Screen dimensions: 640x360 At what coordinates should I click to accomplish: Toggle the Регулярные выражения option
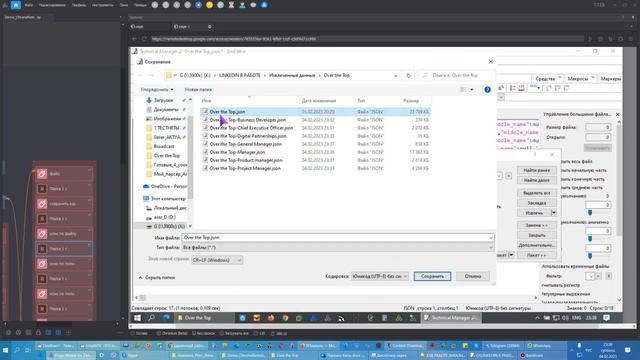[565, 294]
